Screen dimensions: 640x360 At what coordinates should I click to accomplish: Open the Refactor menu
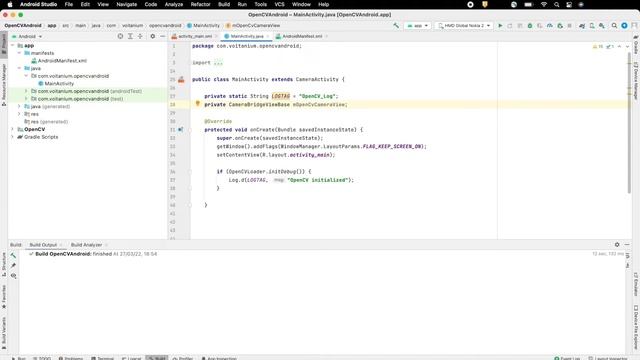[200, 4]
